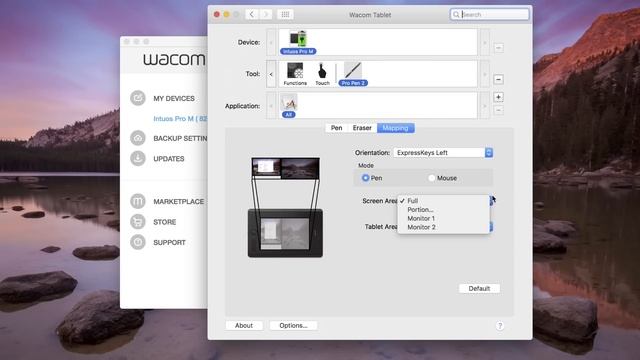
Task: Click My Devices icon in Wacom Desktop Center
Action: point(138,98)
